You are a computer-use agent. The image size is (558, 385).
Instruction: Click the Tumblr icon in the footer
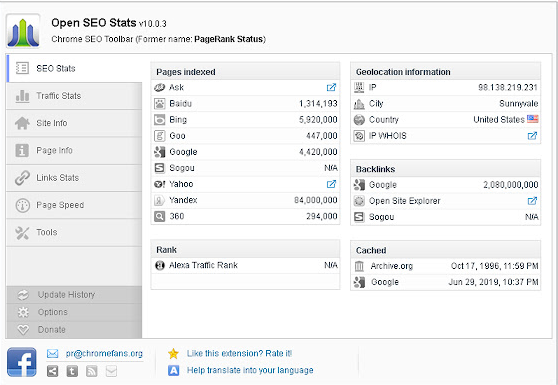tap(72, 371)
